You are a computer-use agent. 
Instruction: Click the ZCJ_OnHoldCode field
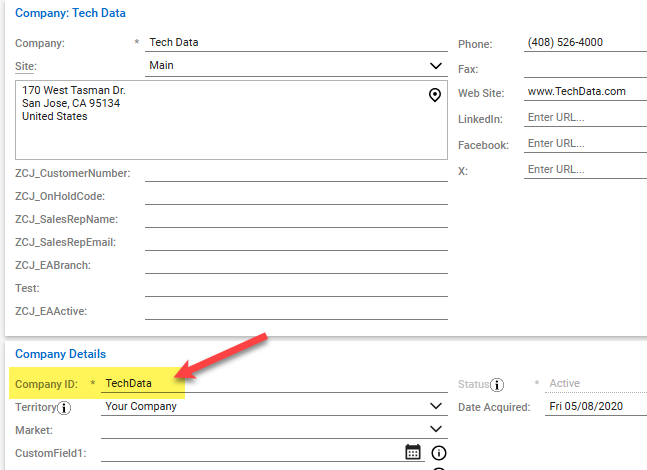pyautogui.click(x=296, y=196)
